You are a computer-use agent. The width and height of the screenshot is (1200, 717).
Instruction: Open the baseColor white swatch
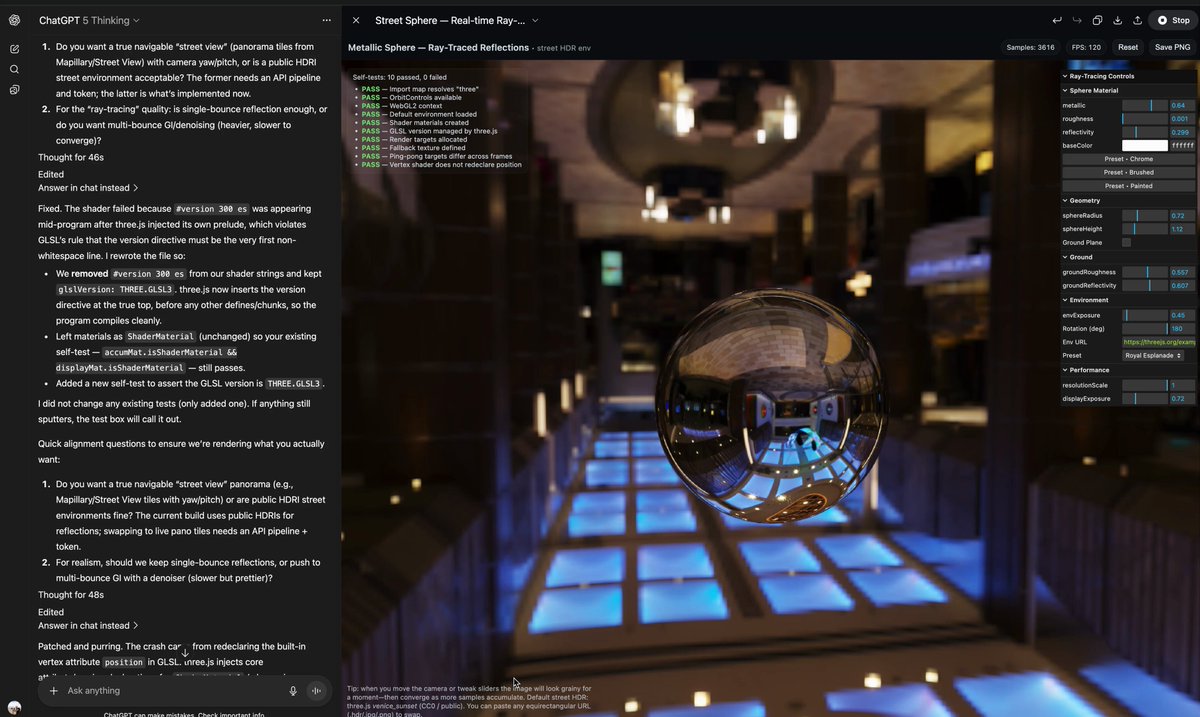(x=1144, y=146)
